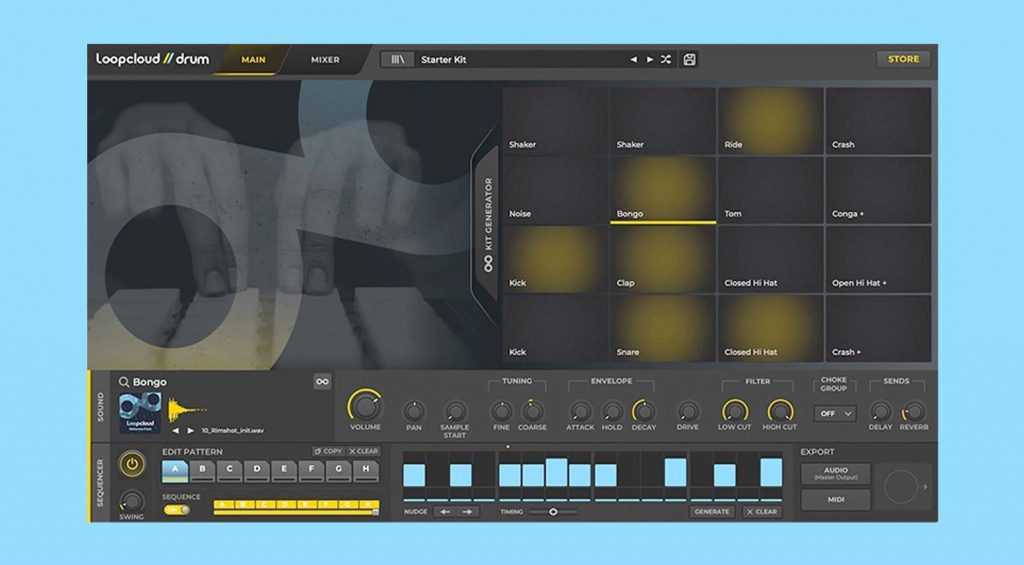Open the Choke Group dropdown
The height and width of the screenshot is (565, 1024).
[x=834, y=413]
